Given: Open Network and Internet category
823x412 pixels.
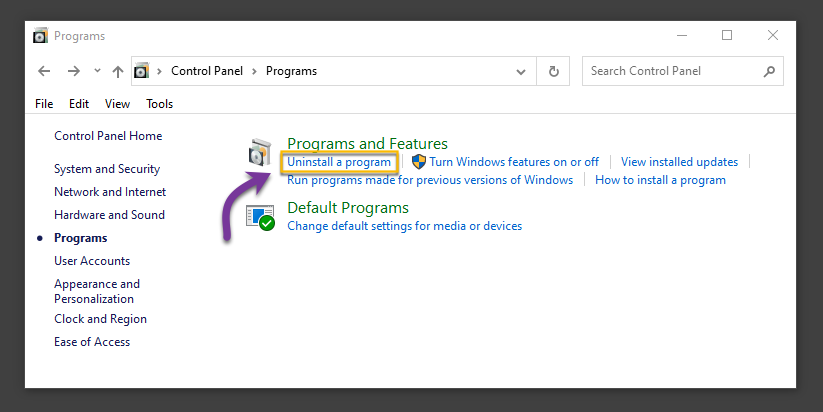Looking at the screenshot, I should pos(110,192).
